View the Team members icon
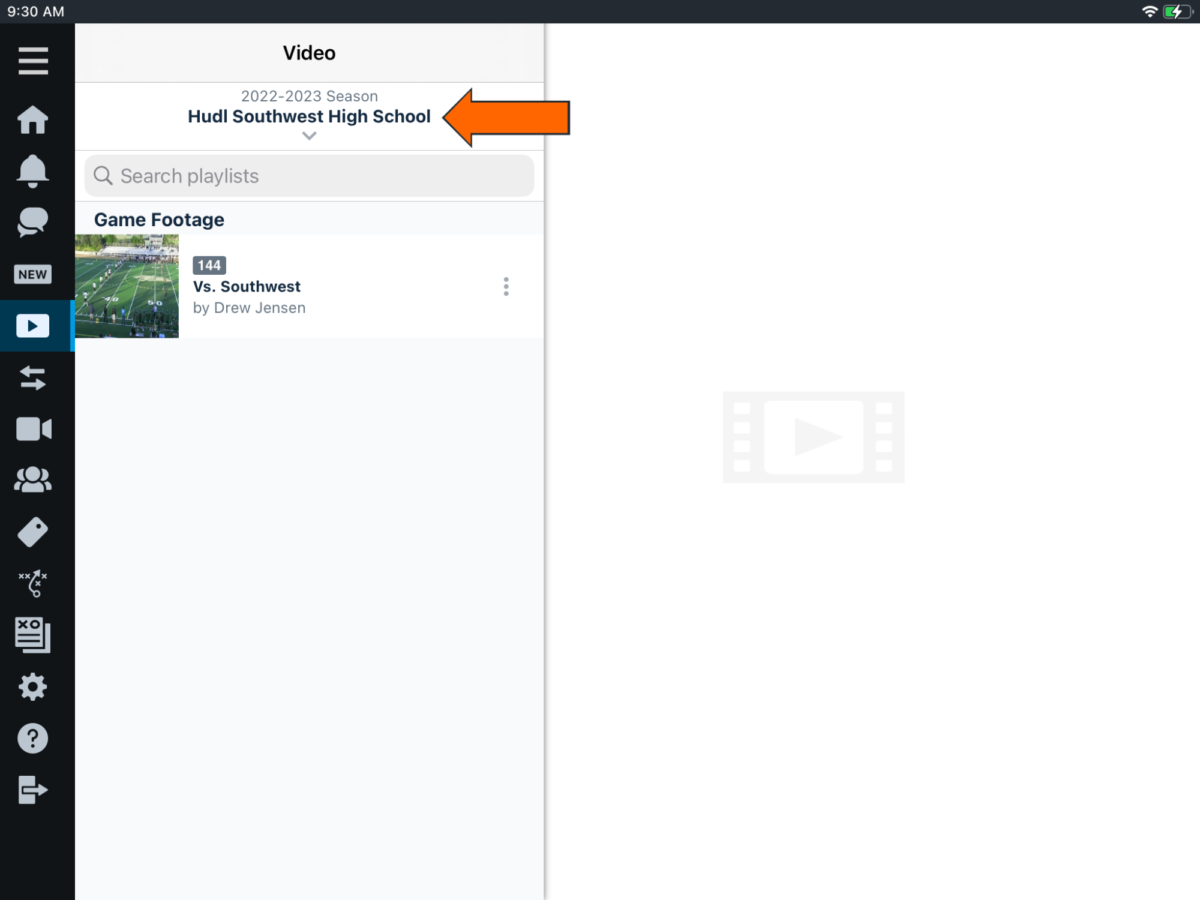The width and height of the screenshot is (1200, 900). pos(33,479)
